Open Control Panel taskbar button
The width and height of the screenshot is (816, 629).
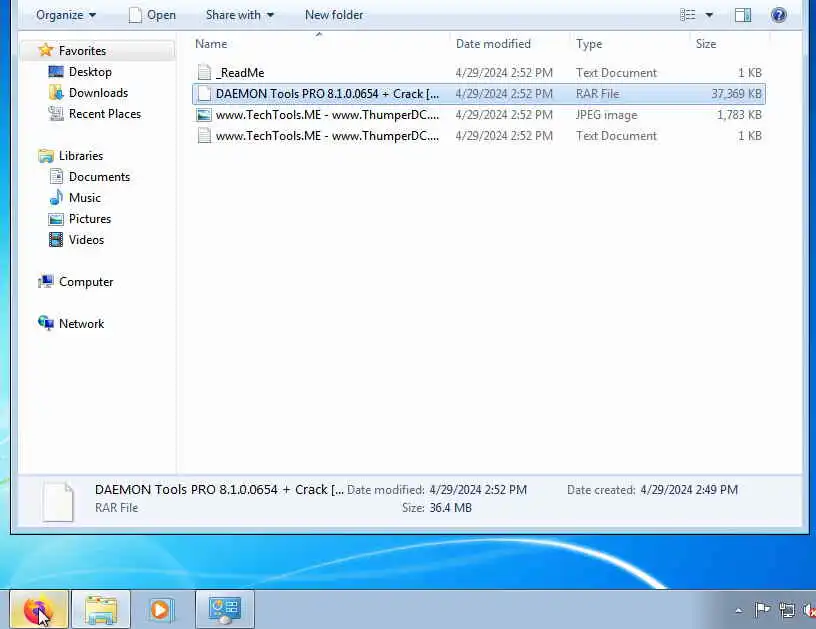[x=224, y=610]
